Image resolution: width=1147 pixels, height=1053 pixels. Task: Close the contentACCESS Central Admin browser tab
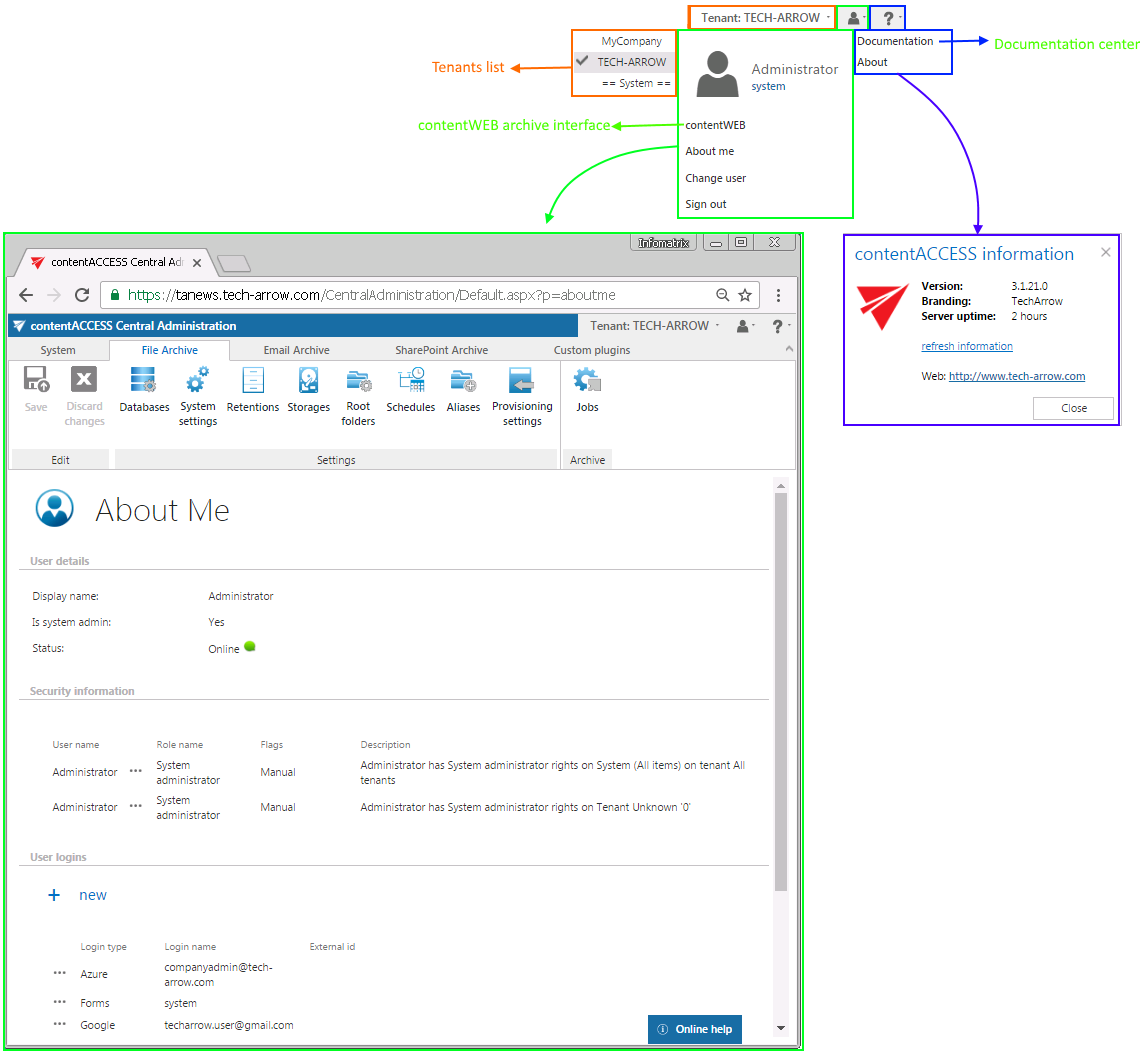tap(197, 262)
